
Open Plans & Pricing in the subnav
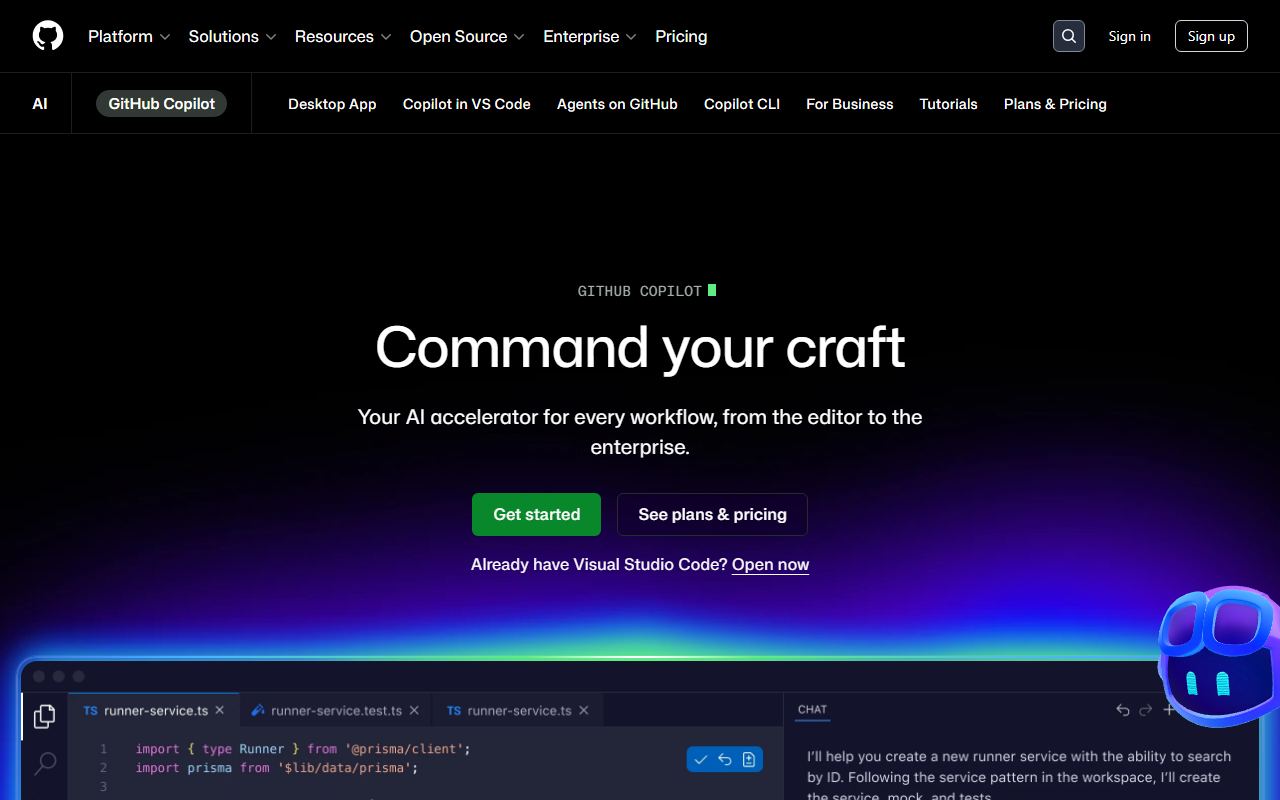pyautogui.click(x=1055, y=104)
